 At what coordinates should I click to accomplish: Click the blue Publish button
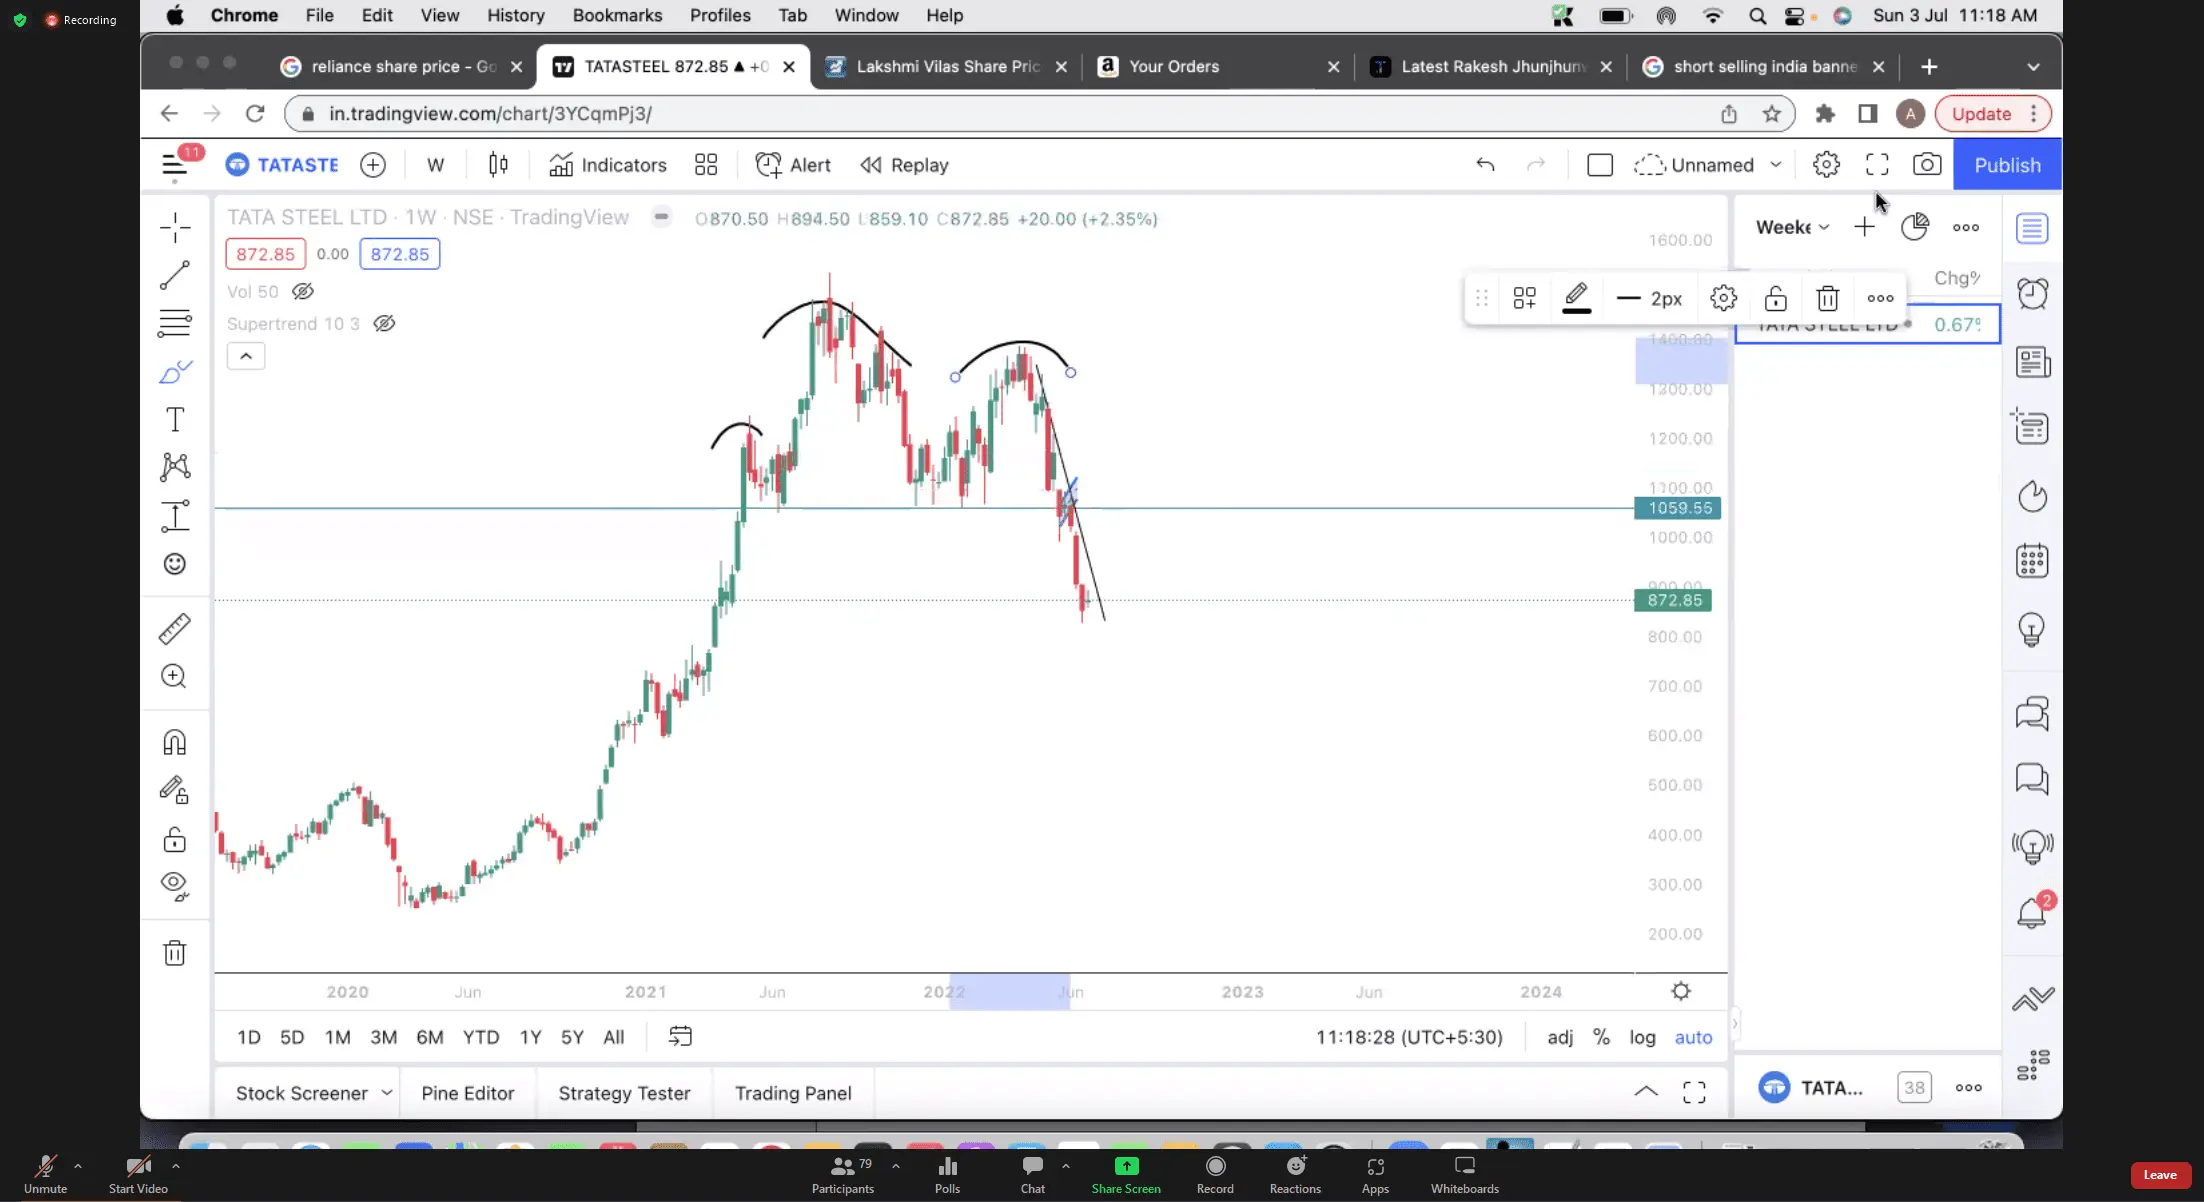click(x=2007, y=165)
